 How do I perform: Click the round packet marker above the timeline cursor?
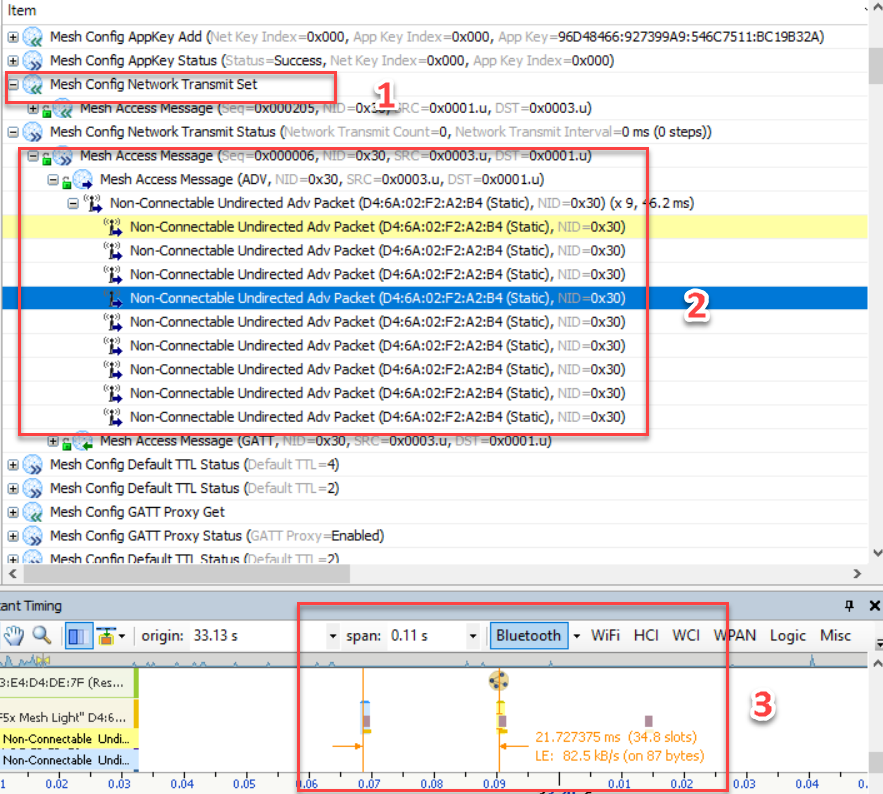point(499,681)
